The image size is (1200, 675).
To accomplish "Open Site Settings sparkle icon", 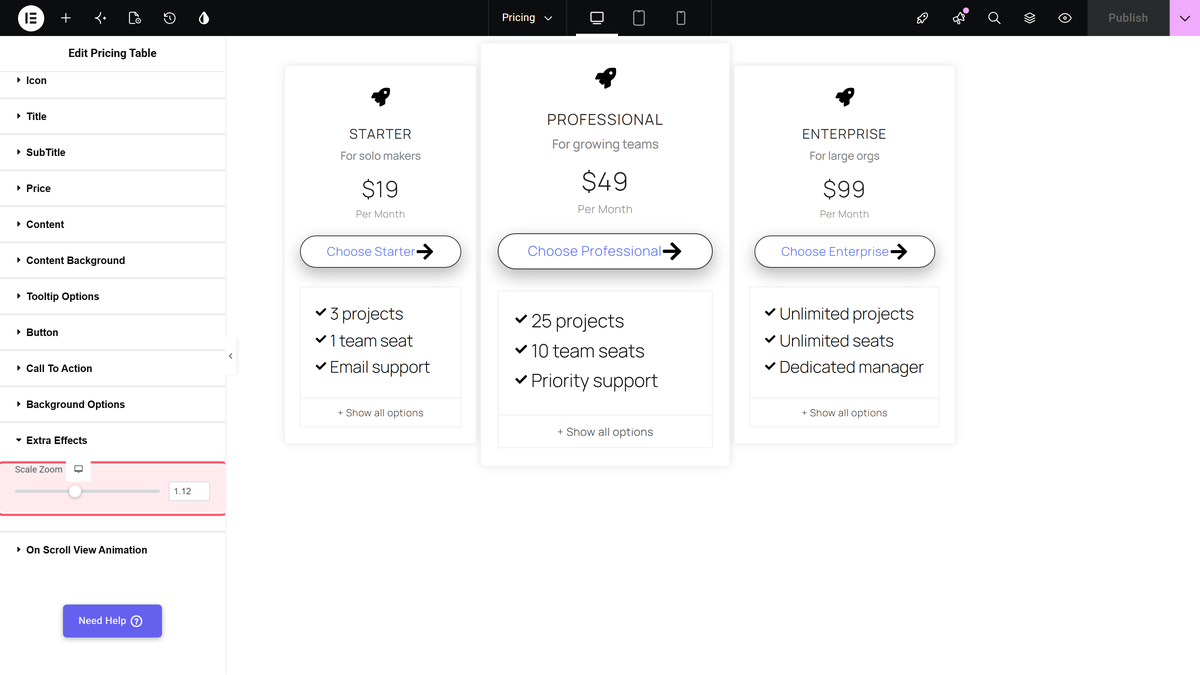I will (x=100, y=18).
